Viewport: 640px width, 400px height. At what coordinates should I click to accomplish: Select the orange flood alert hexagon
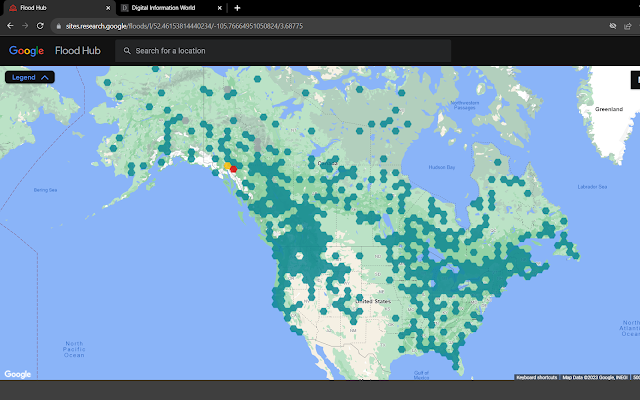(x=227, y=166)
